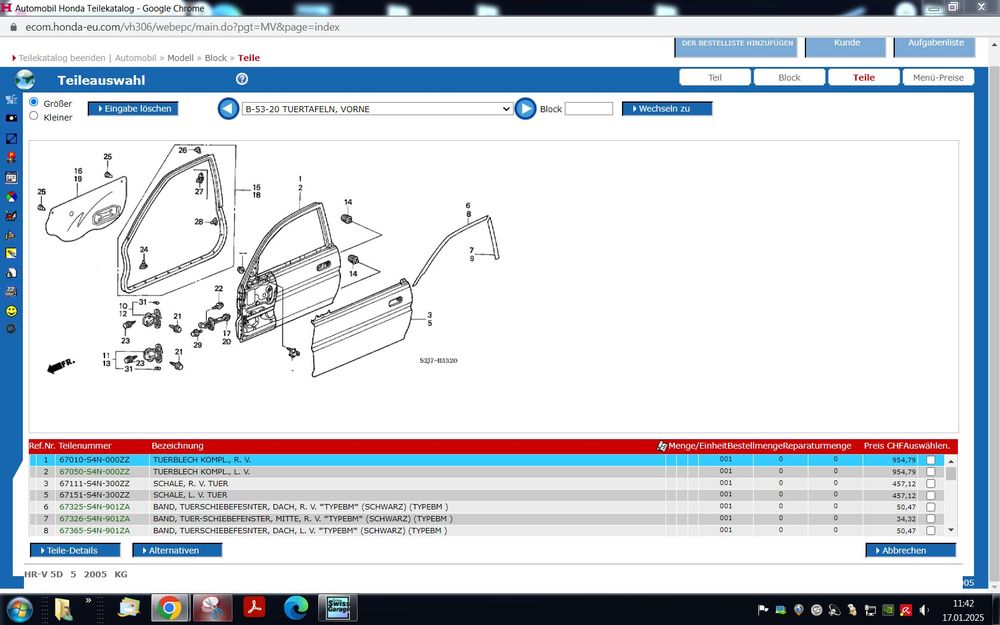Click the printer icon in left sidebar
Viewport: 1000px width, 625px height.
pyautogui.click(x=11, y=292)
